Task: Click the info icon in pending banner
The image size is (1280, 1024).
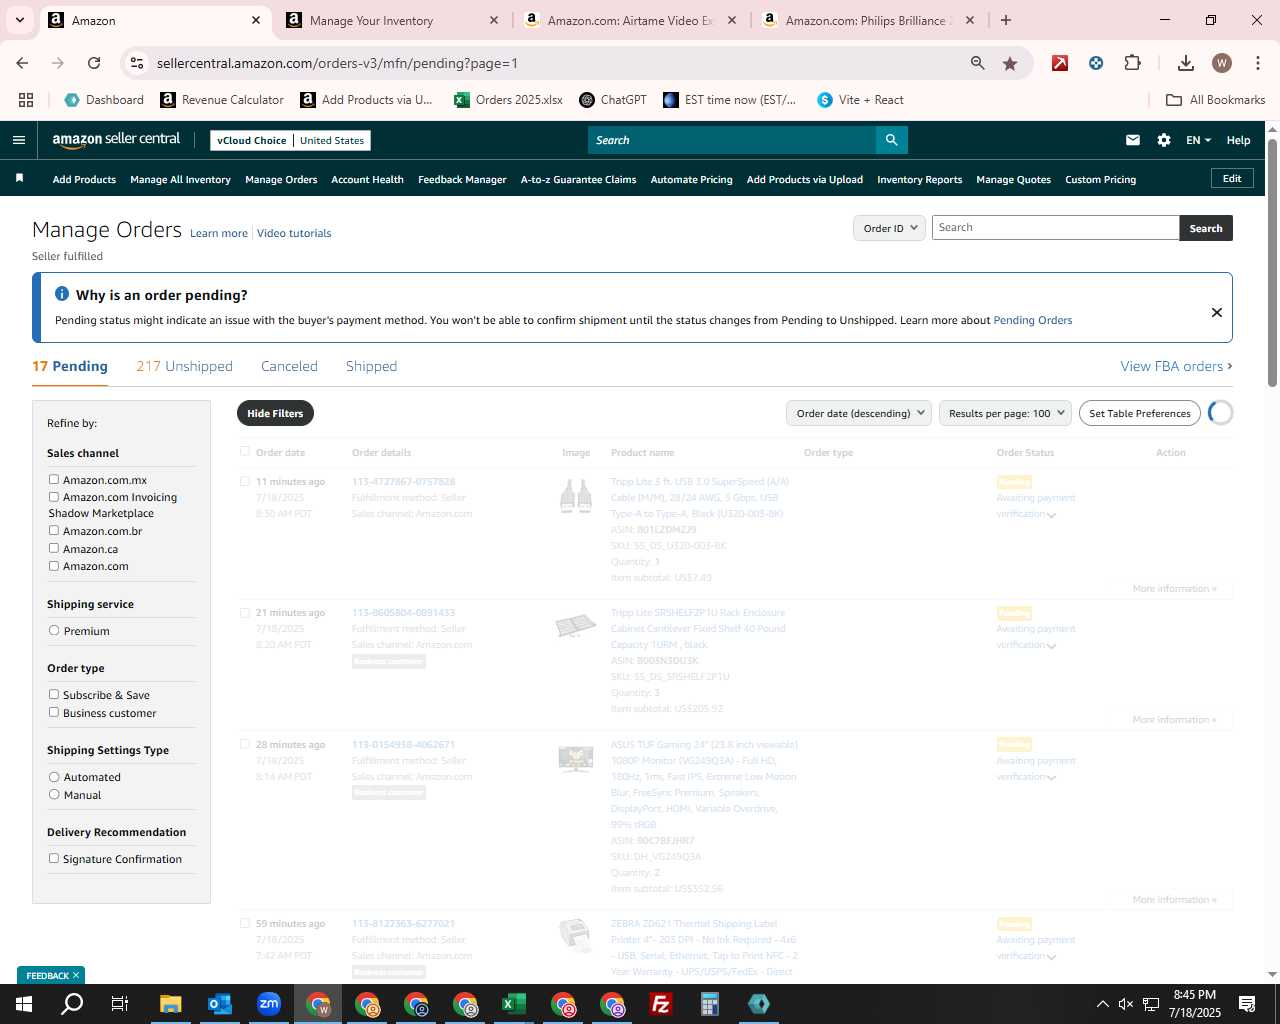Action: tap(62, 294)
